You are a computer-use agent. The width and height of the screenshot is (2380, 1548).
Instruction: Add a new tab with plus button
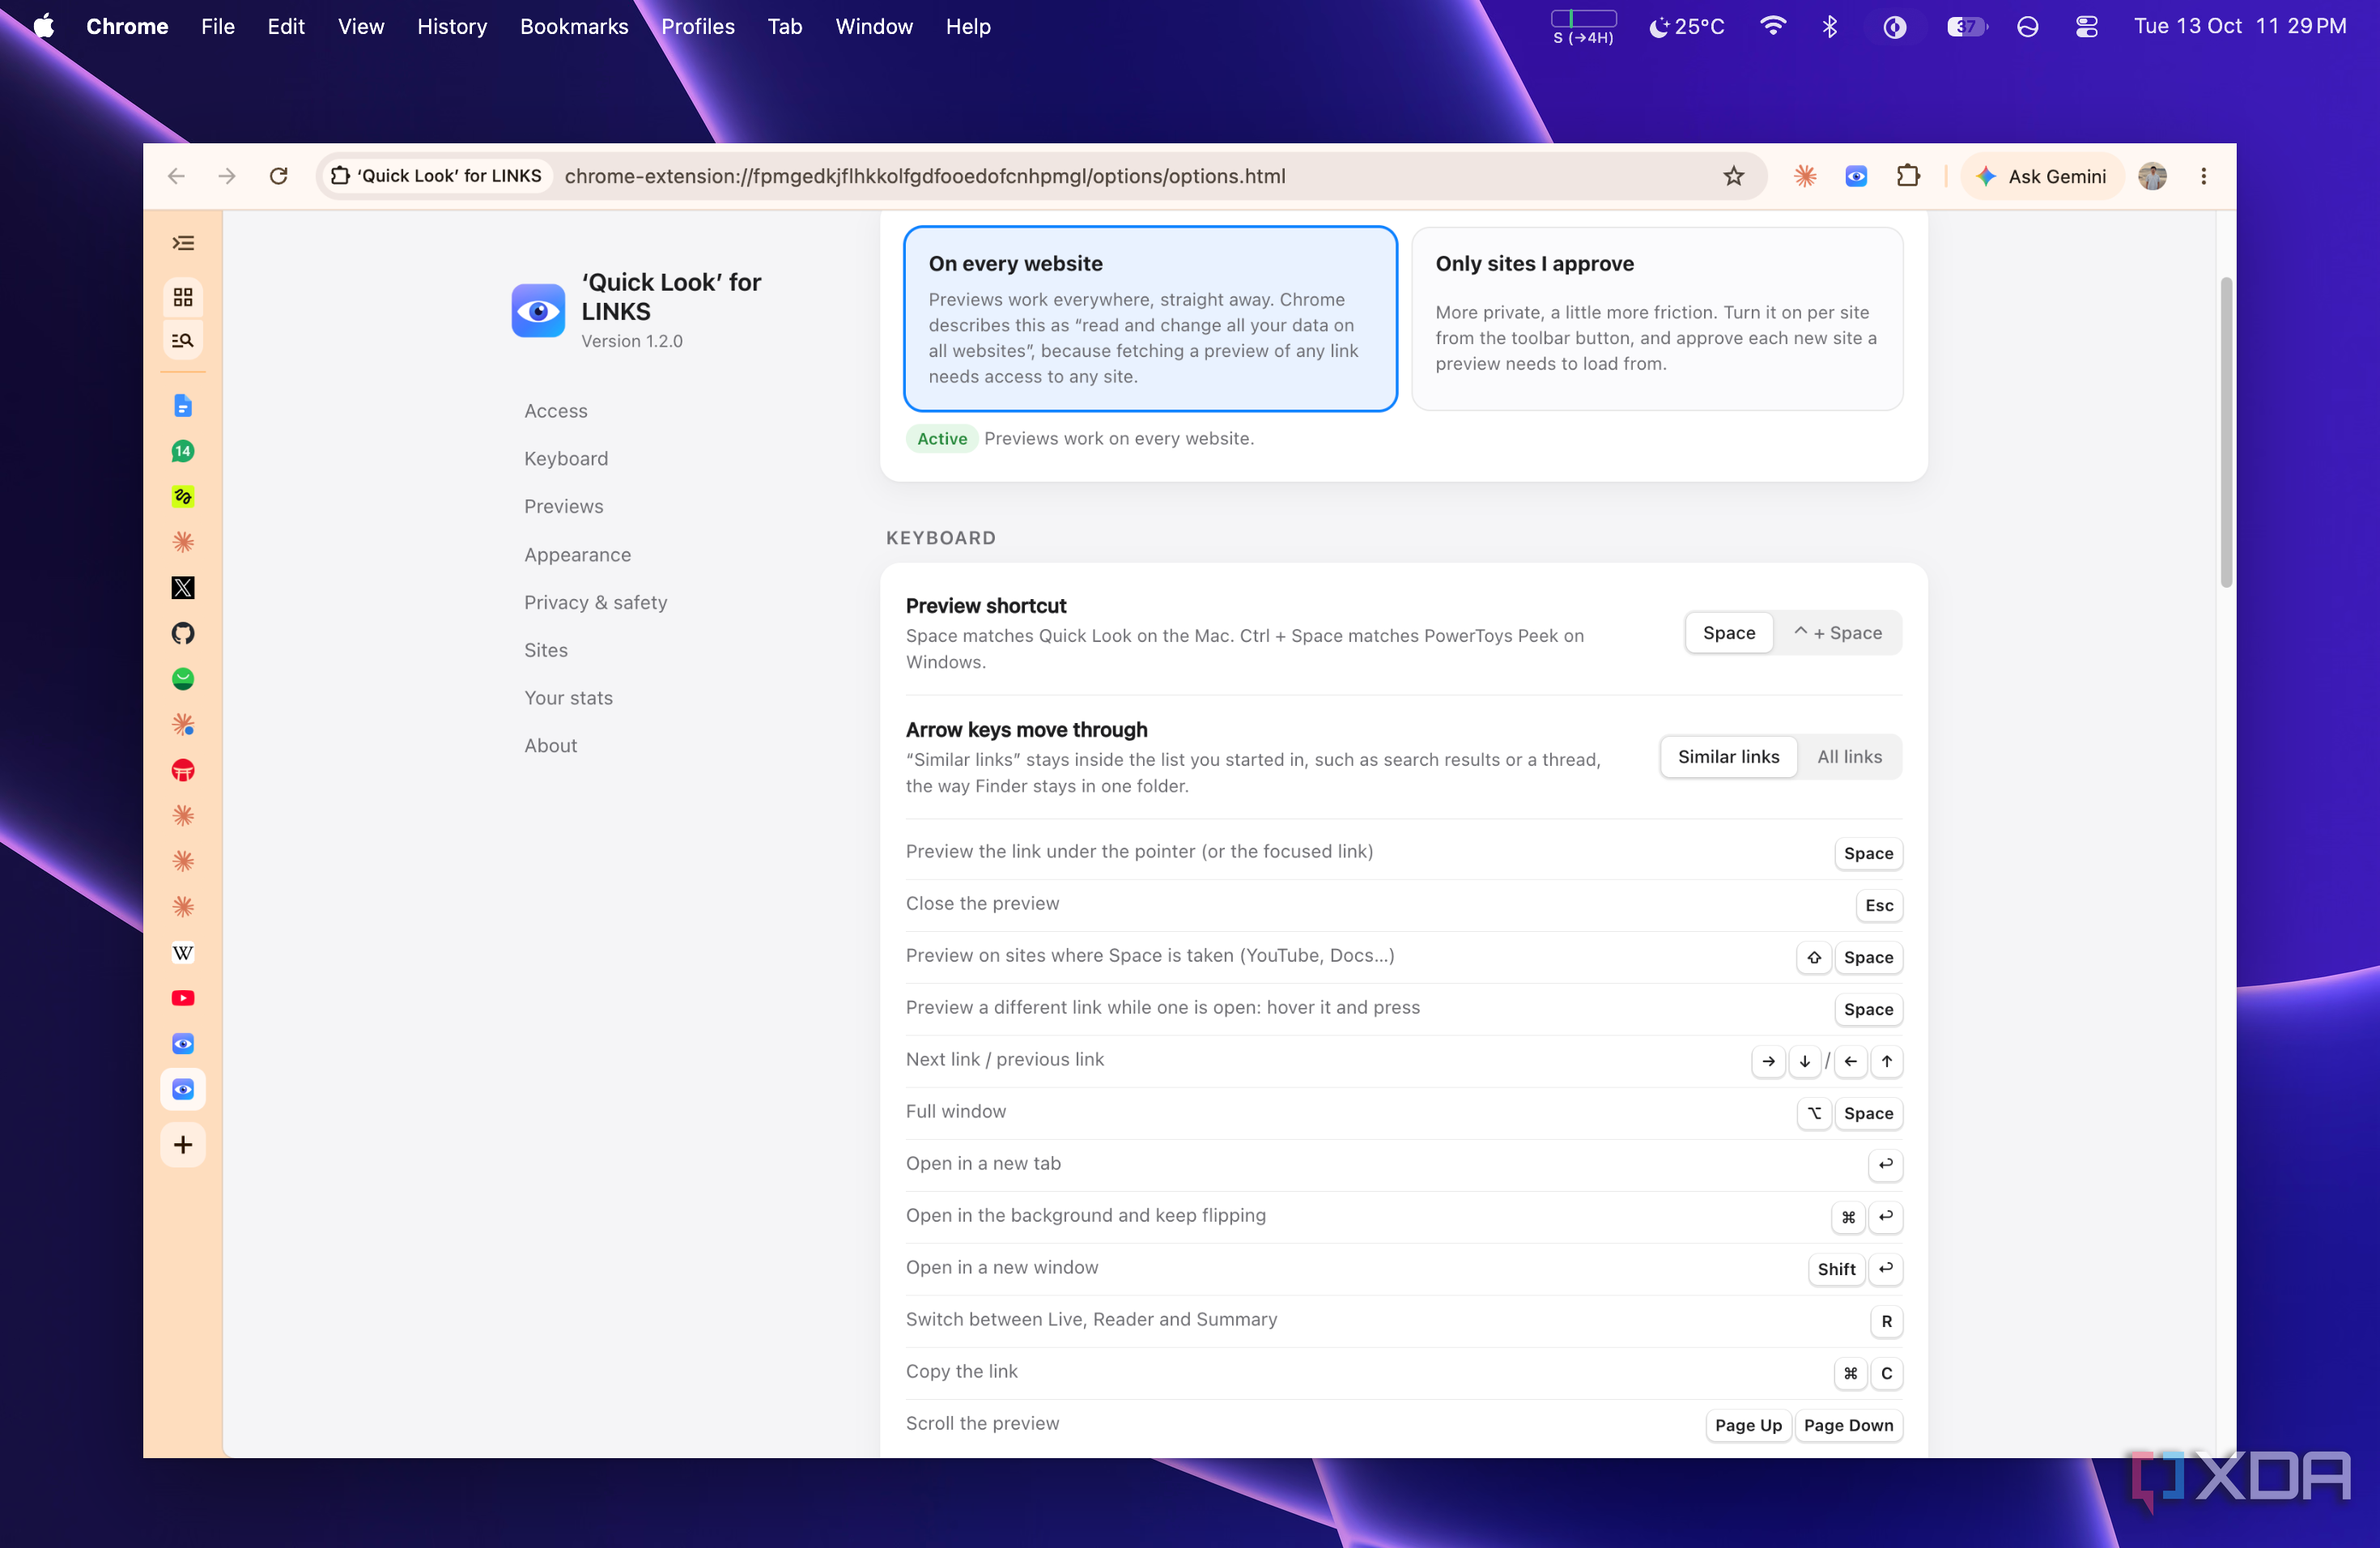(x=183, y=1145)
